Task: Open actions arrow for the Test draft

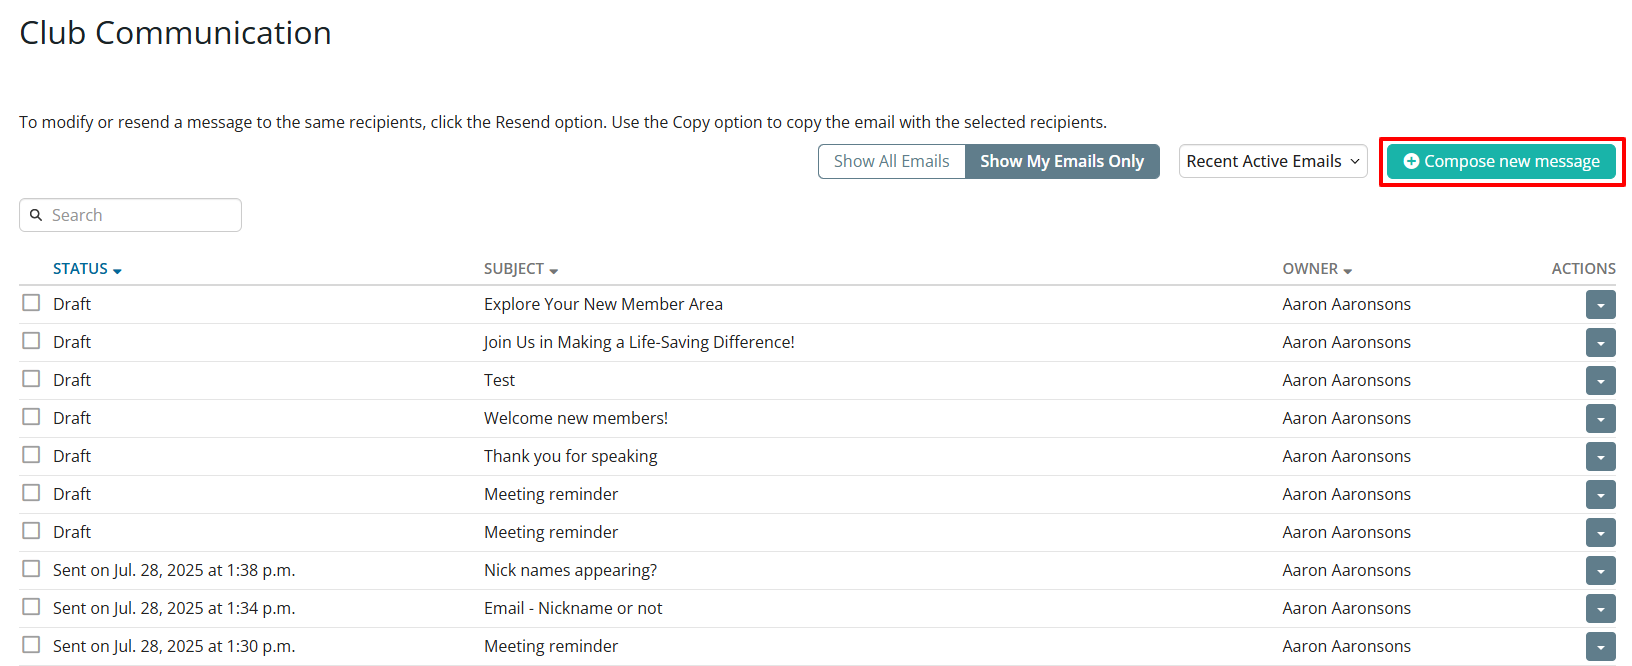Action: 1600,381
